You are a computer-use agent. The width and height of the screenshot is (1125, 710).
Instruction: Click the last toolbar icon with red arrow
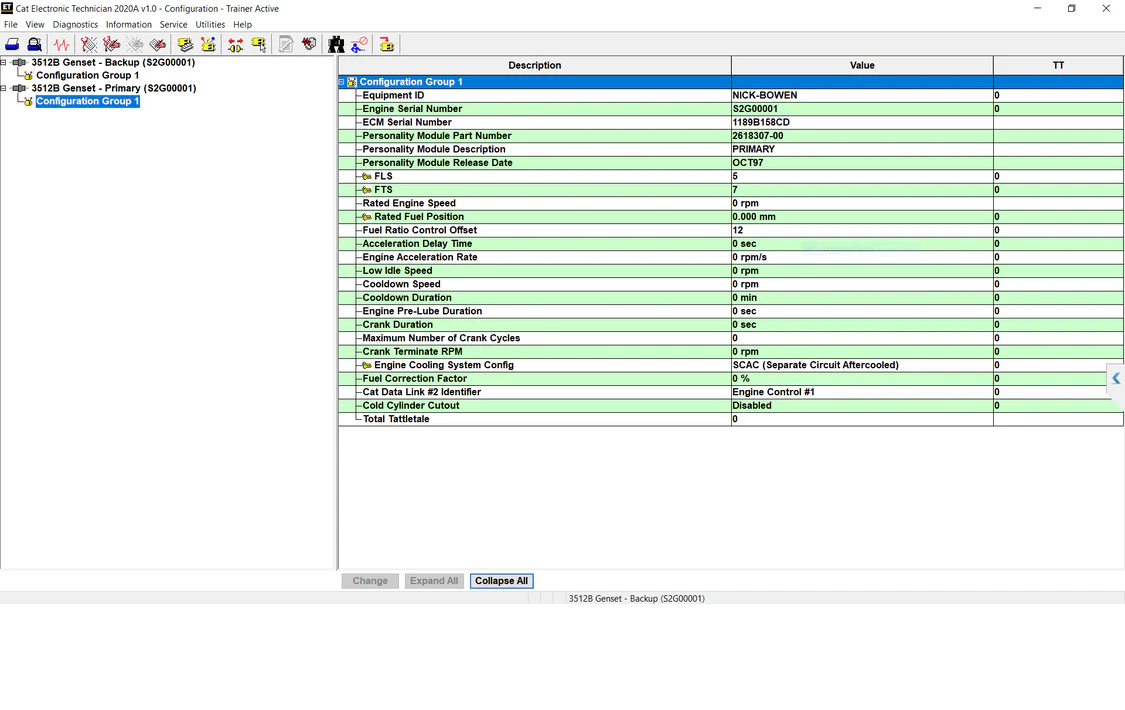(x=386, y=44)
